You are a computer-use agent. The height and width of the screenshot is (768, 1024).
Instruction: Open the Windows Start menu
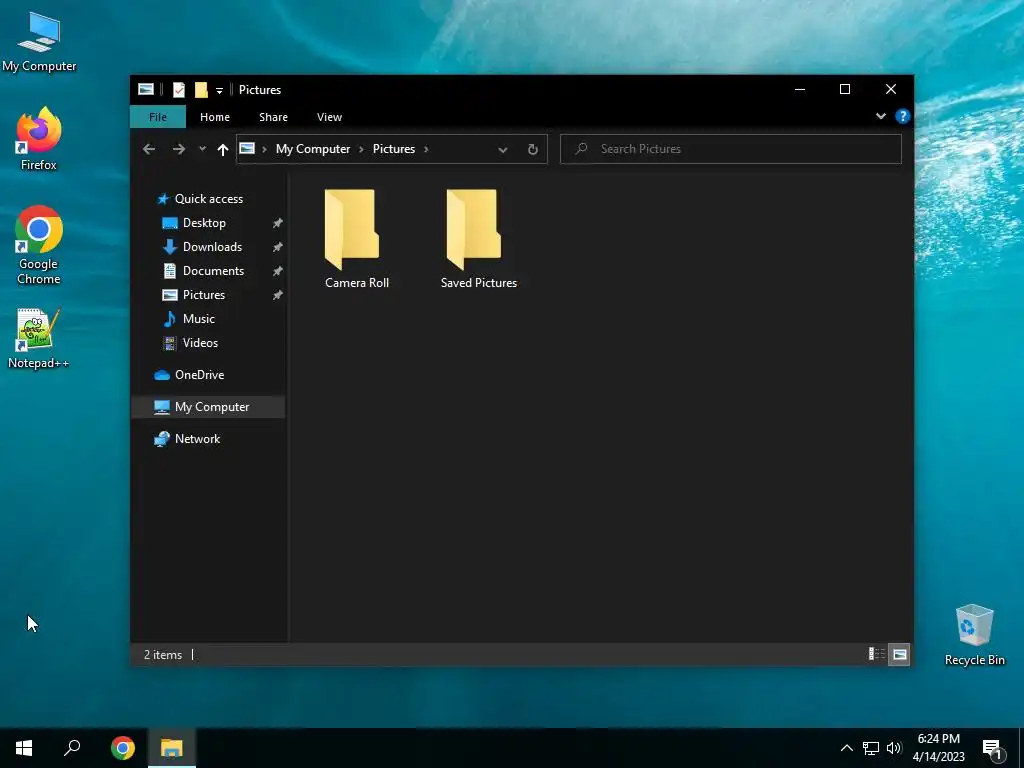[x=24, y=748]
